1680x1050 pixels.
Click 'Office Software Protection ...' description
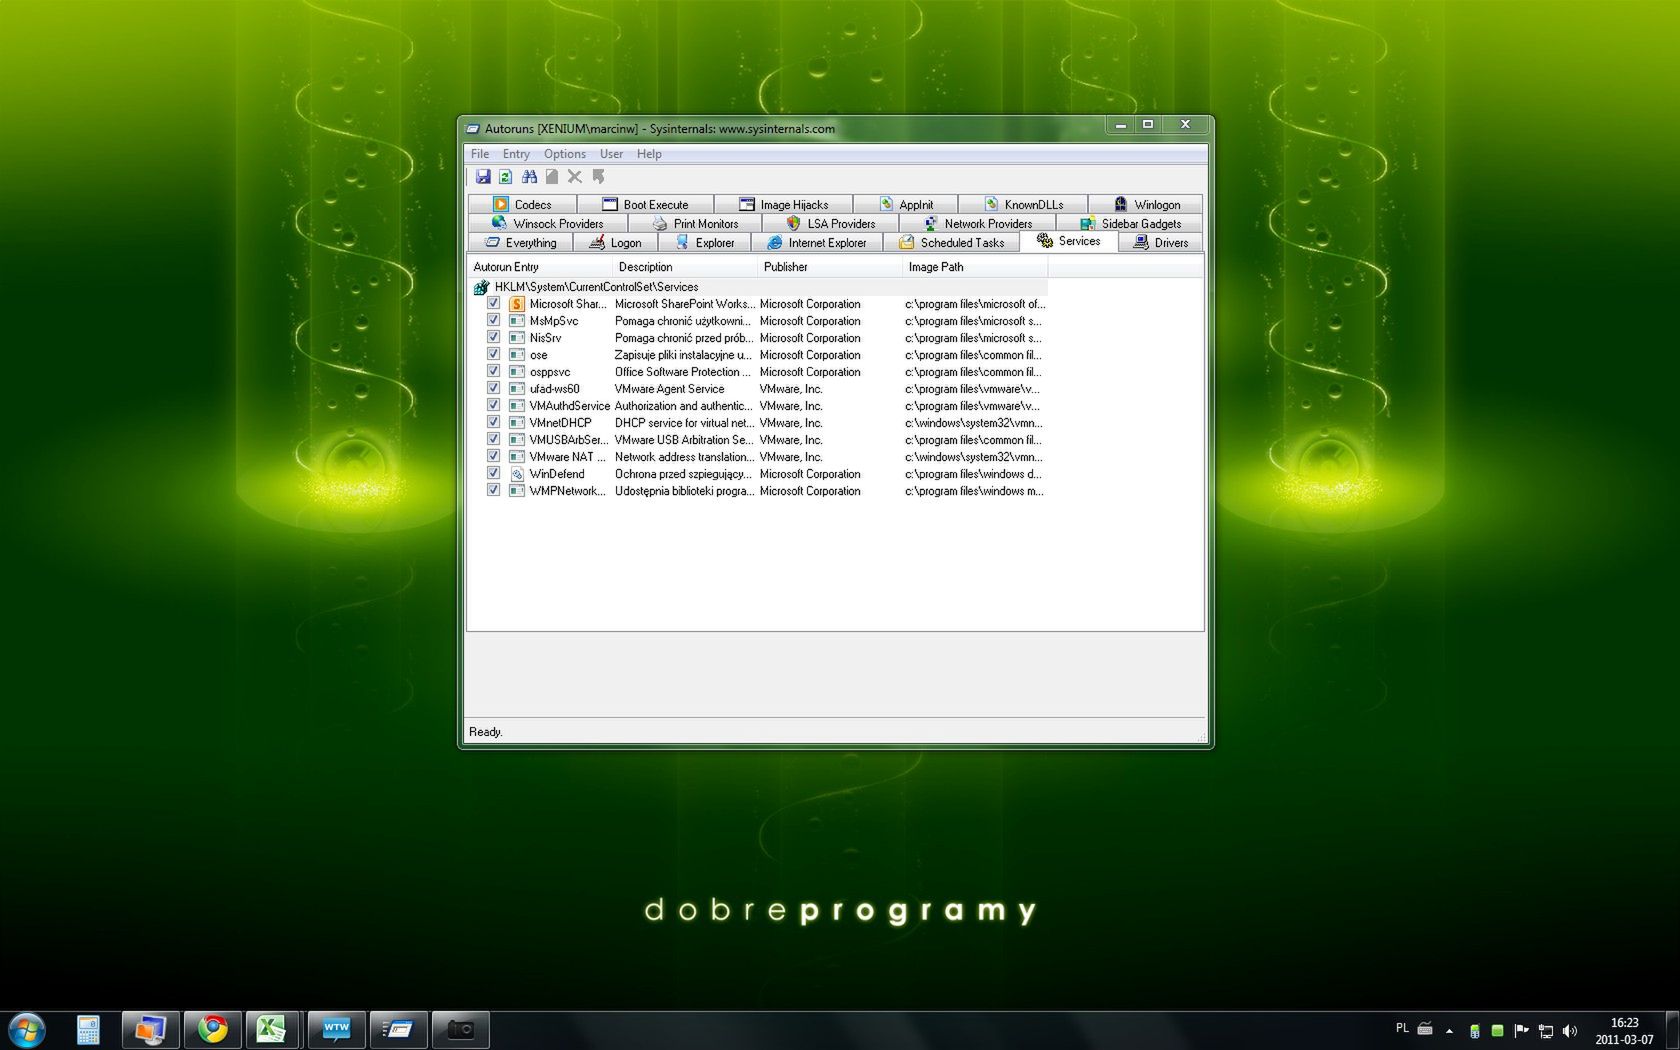(683, 372)
